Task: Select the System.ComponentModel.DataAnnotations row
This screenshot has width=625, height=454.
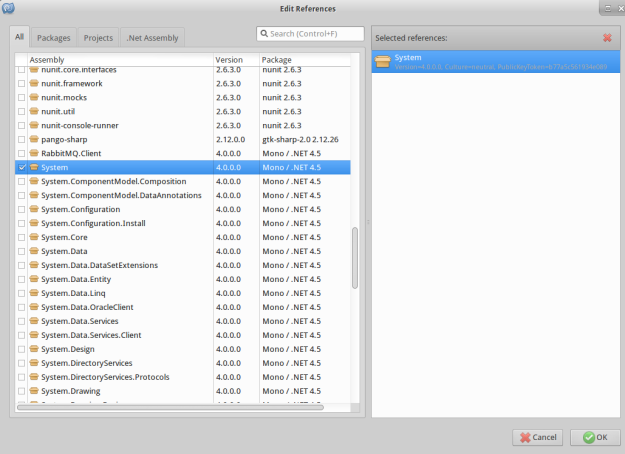Action: 183,195
